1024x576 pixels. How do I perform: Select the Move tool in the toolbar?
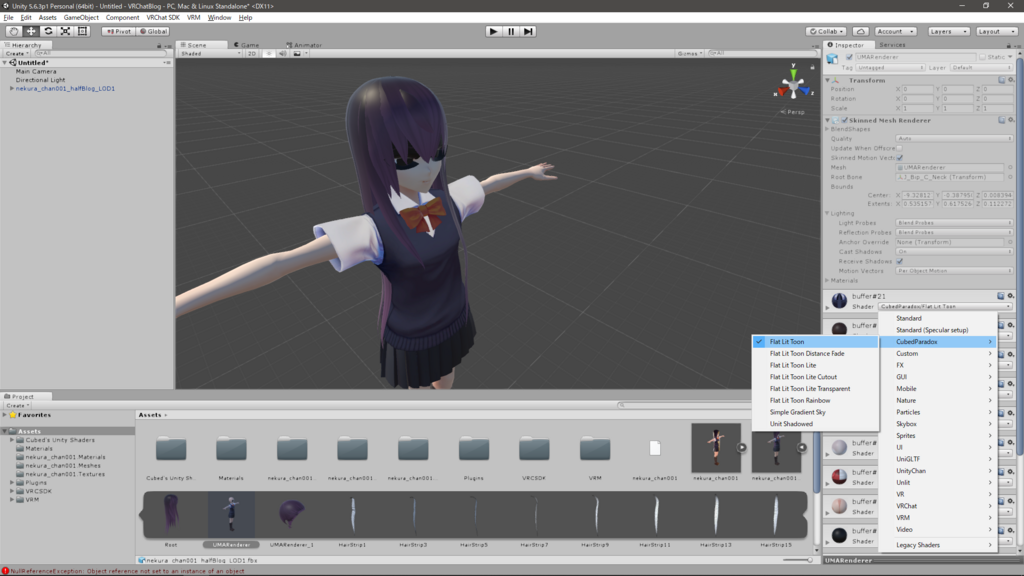(31, 31)
